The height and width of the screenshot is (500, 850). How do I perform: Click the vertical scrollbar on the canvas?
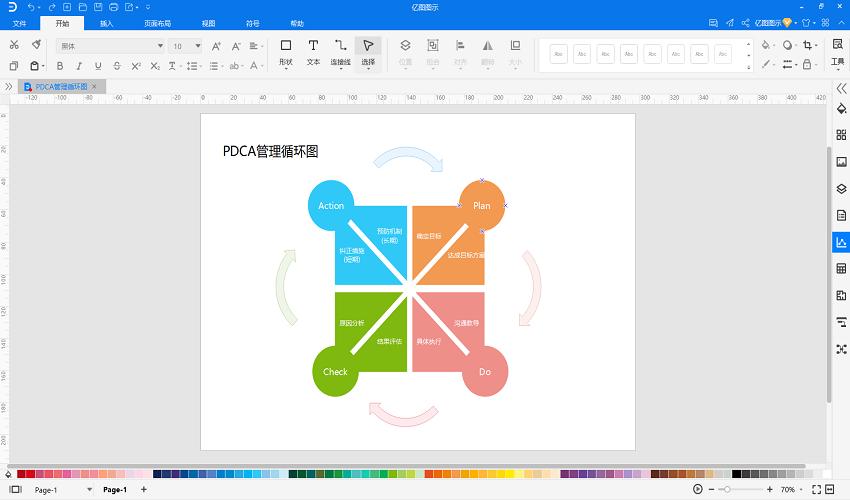click(829, 274)
